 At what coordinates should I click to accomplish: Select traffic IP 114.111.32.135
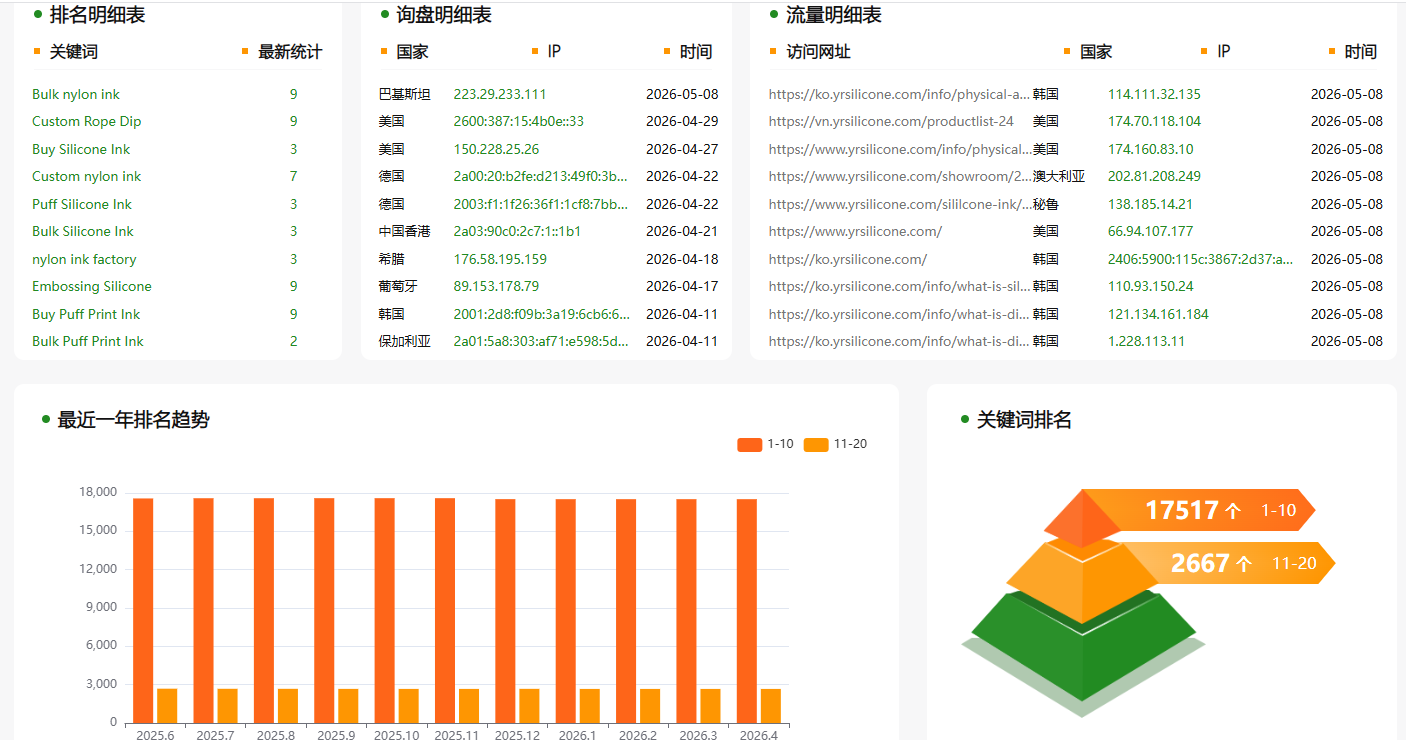[1154, 94]
